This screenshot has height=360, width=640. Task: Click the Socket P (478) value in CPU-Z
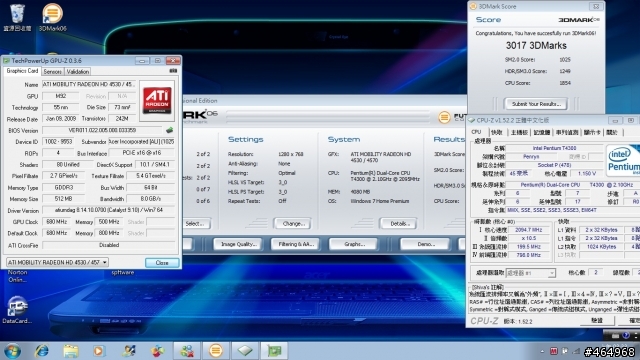(x=554, y=165)
